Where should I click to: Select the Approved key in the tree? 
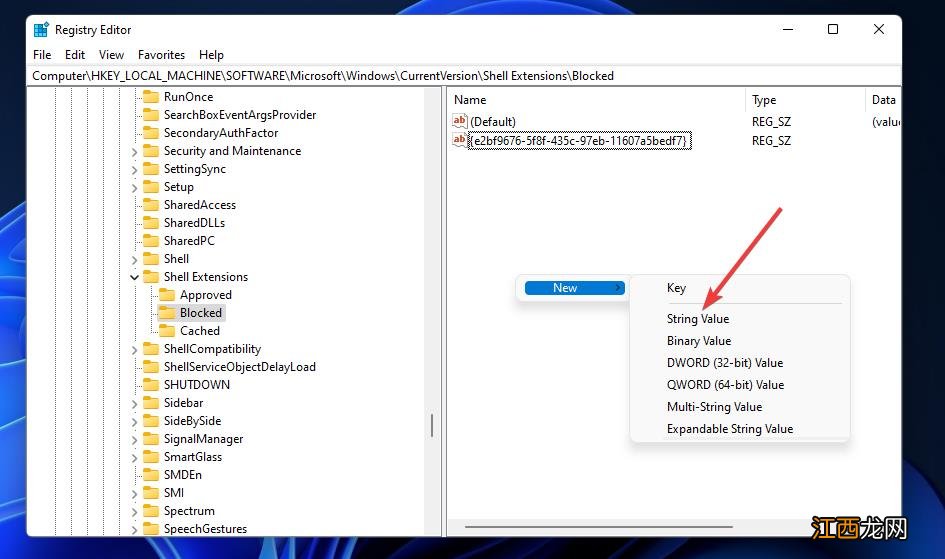(206, 295)
